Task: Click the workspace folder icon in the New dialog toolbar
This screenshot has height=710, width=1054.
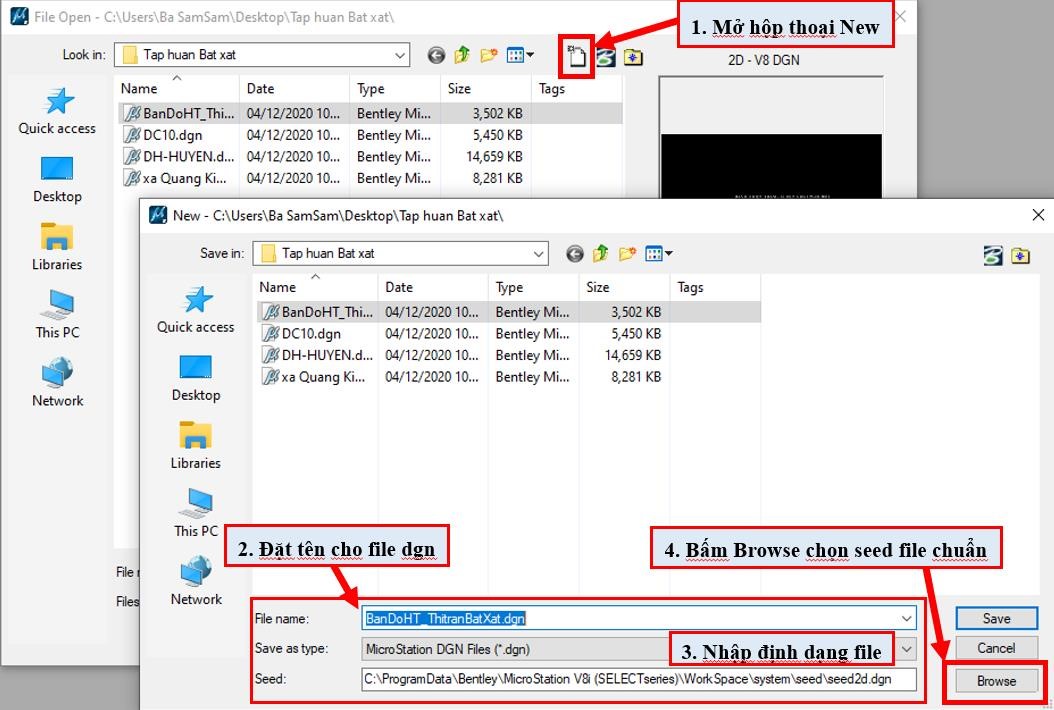Action: [x=1021, y=256]
